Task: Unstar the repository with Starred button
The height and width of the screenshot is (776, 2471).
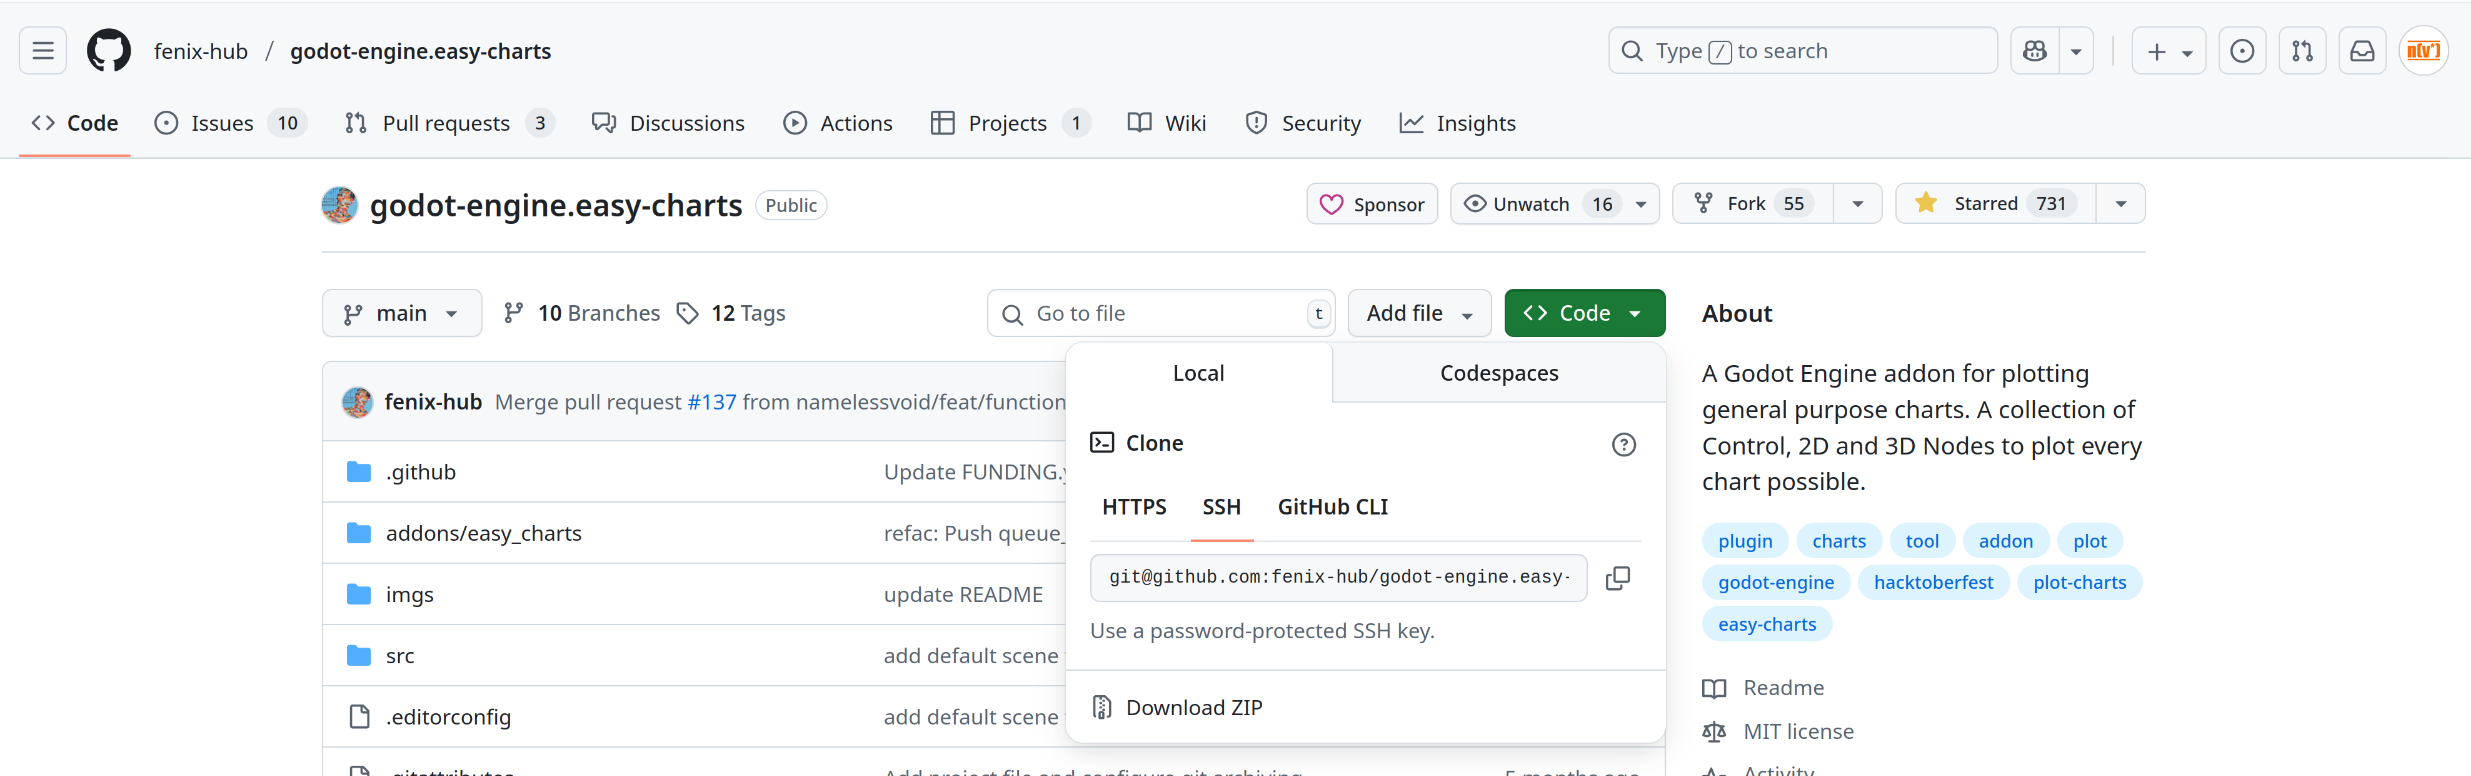Action: [1995, 204]
